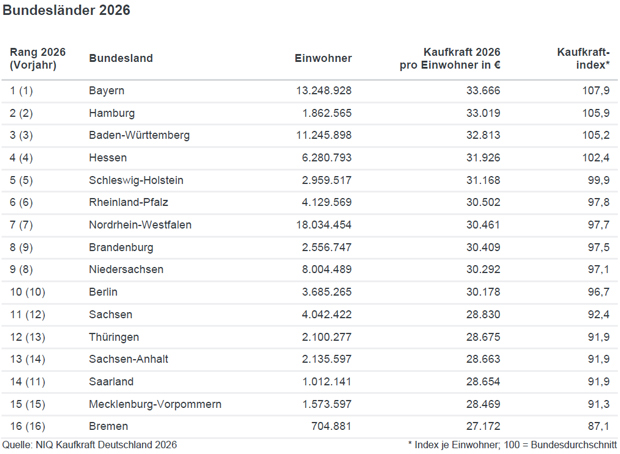The height and width of the screenshot is (454, 620).
Task: Click Hamburg's population value 1.862.565
Action: [323, 113]
